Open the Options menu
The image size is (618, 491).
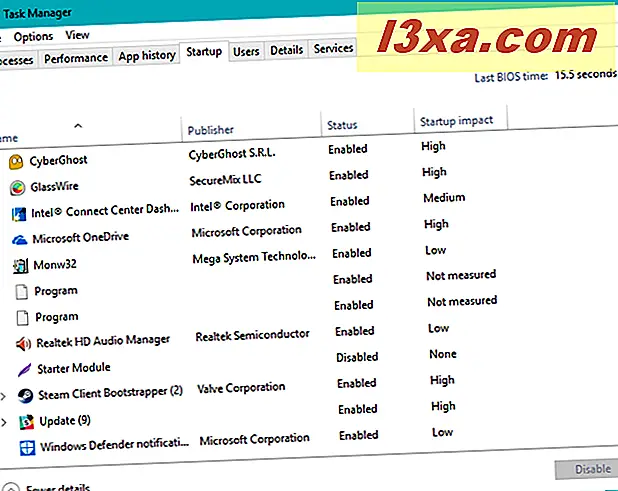coord(33,37)
